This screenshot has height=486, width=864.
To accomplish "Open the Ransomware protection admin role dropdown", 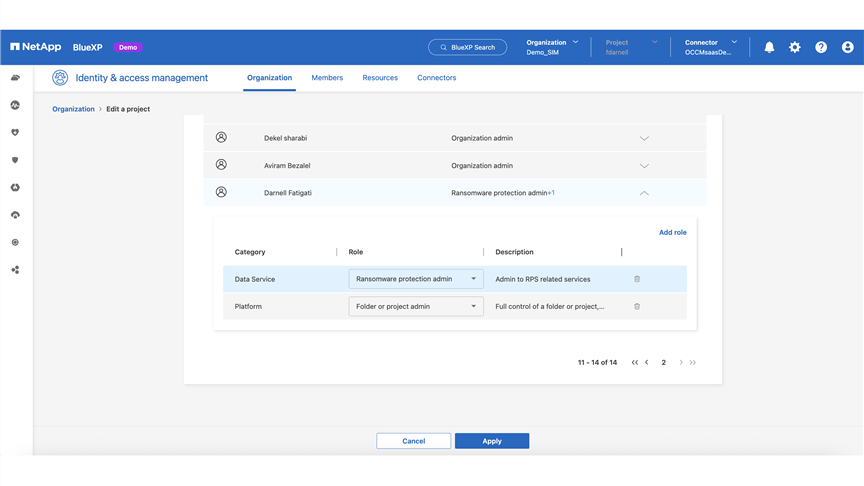I will pyautogui.click(x=416, y=279).
